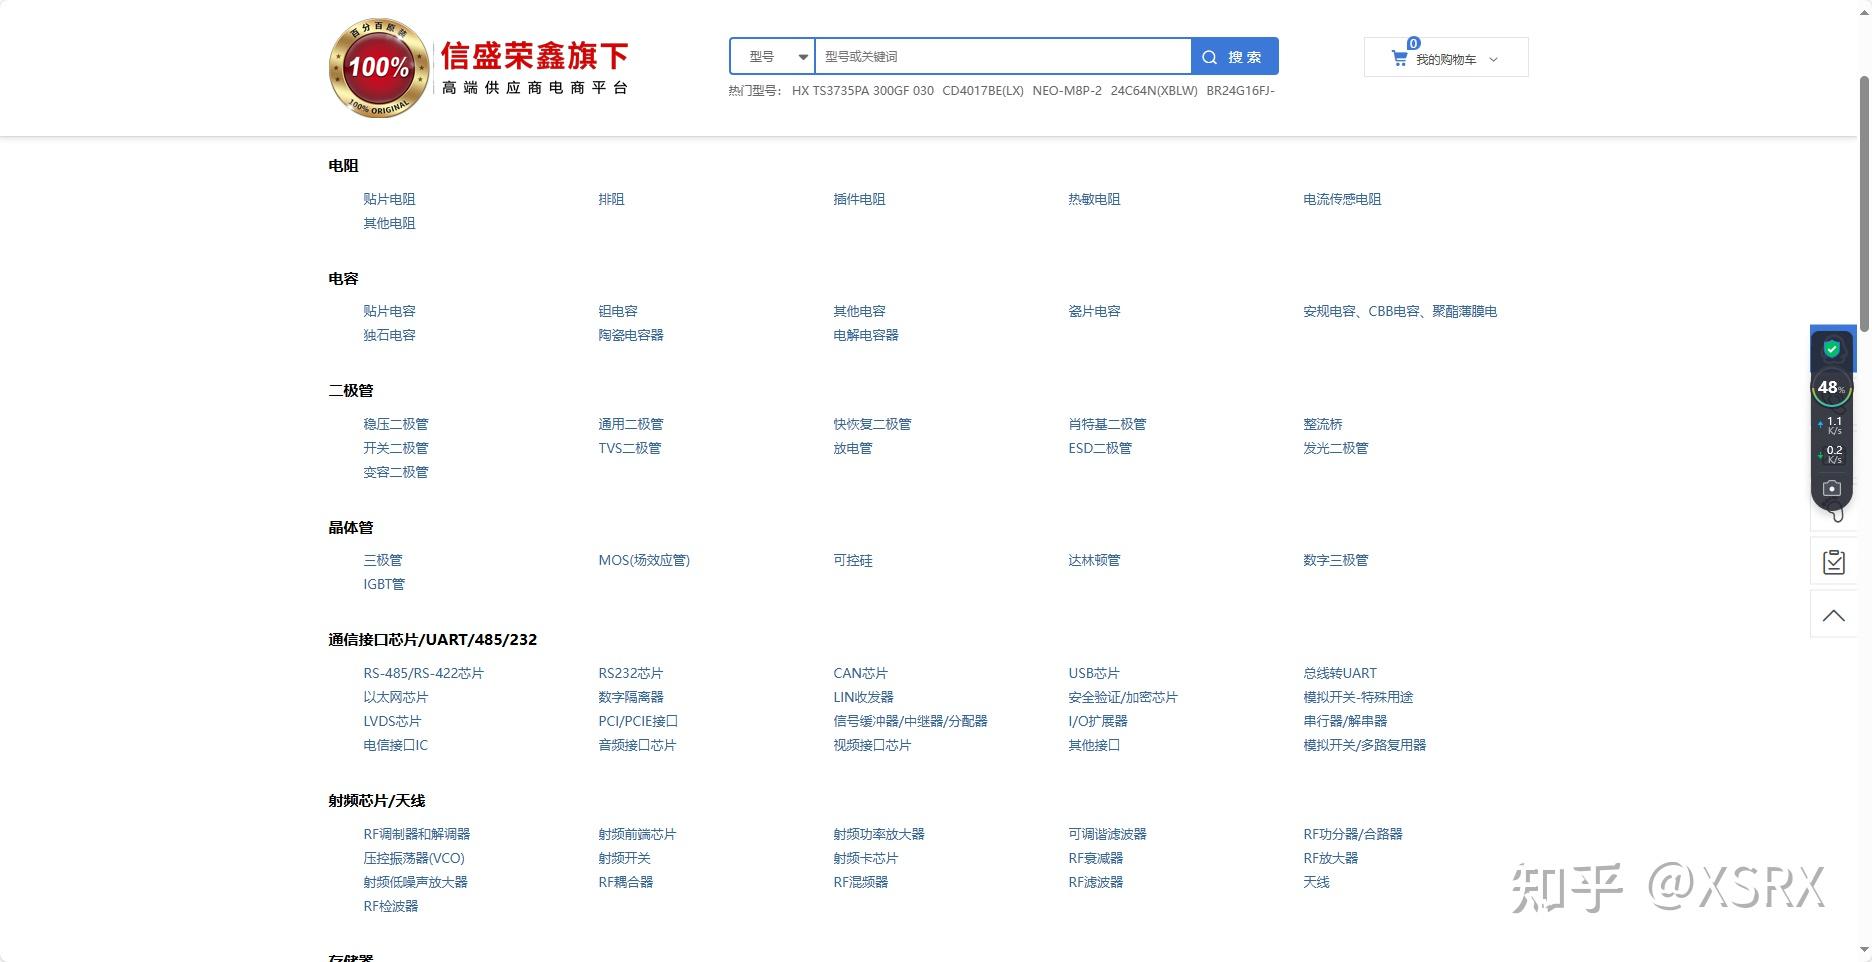Open the 电流传感电阻 category
Image resolution: width=1872 pixels, height=962 pixels.
[x=1342, y=199]
